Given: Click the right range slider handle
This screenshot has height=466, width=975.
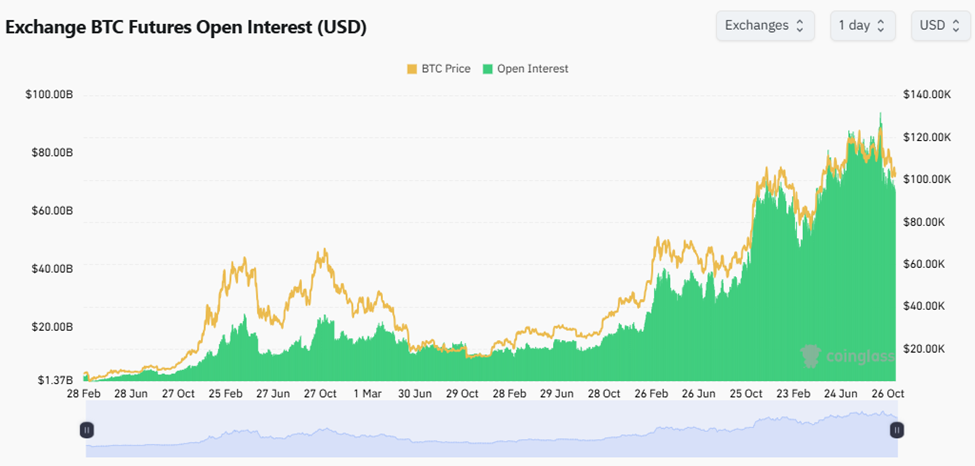Looking at the screenshot, I should click(897, 430).
